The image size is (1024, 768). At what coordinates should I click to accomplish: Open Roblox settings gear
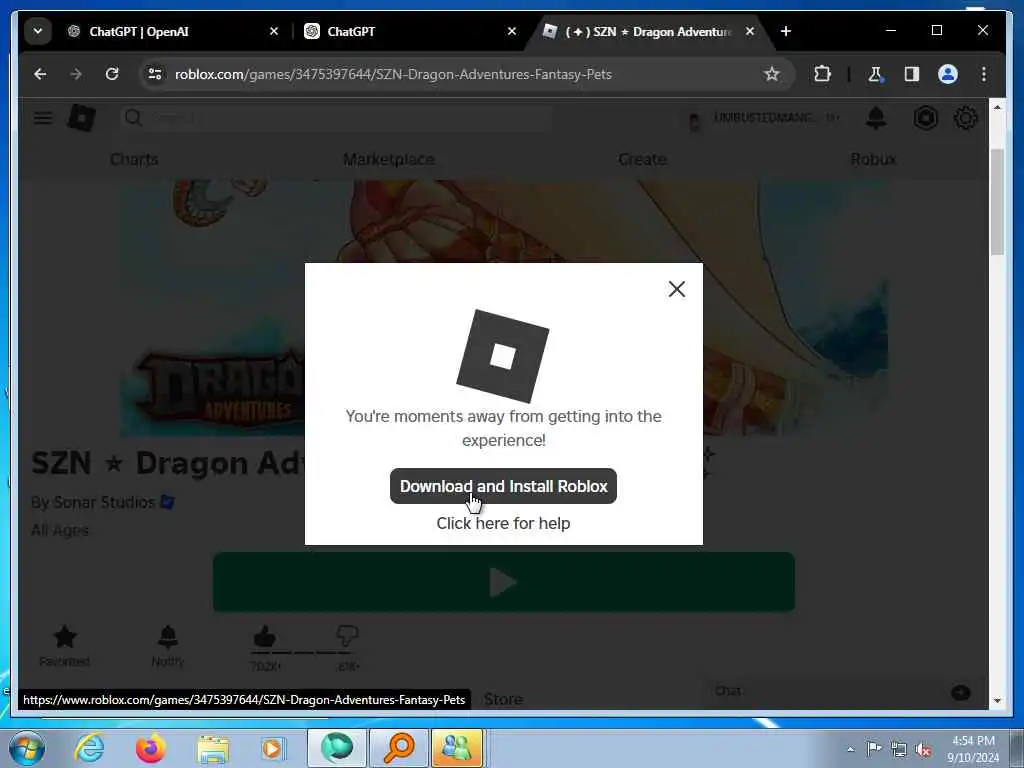[965, 118]
